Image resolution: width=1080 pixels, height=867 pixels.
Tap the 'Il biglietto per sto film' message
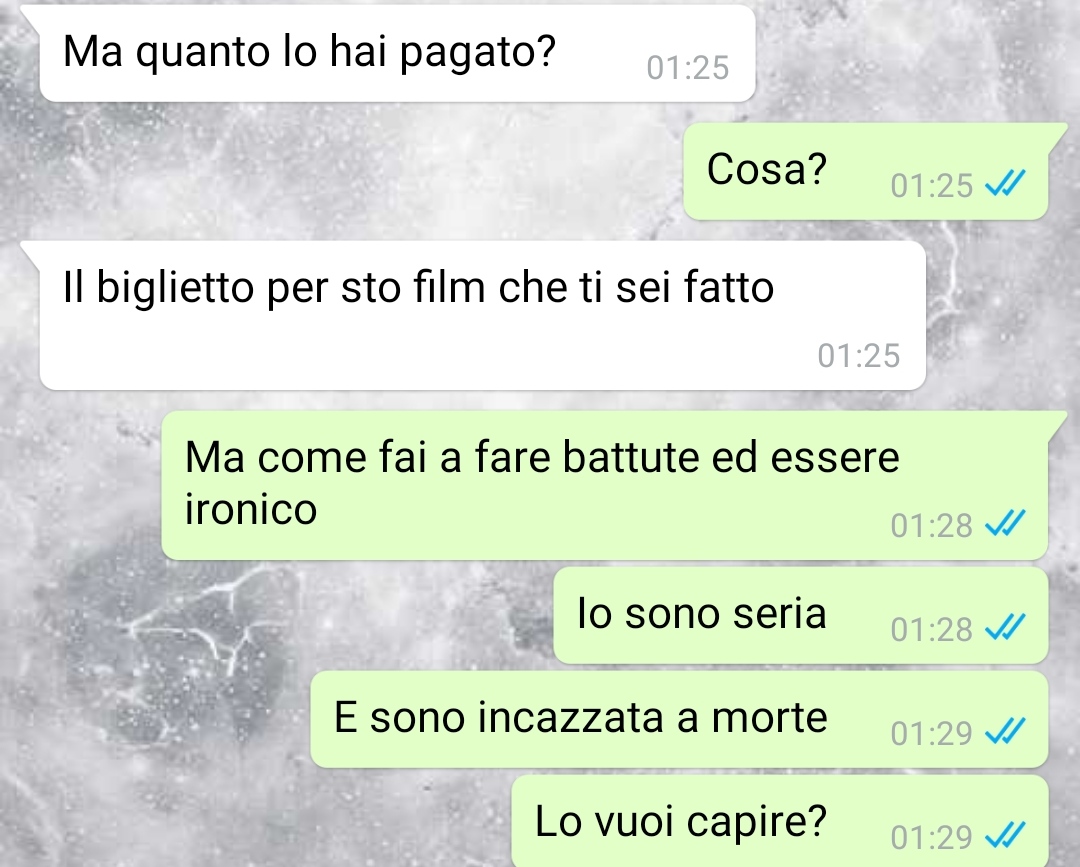pos(482,315)
